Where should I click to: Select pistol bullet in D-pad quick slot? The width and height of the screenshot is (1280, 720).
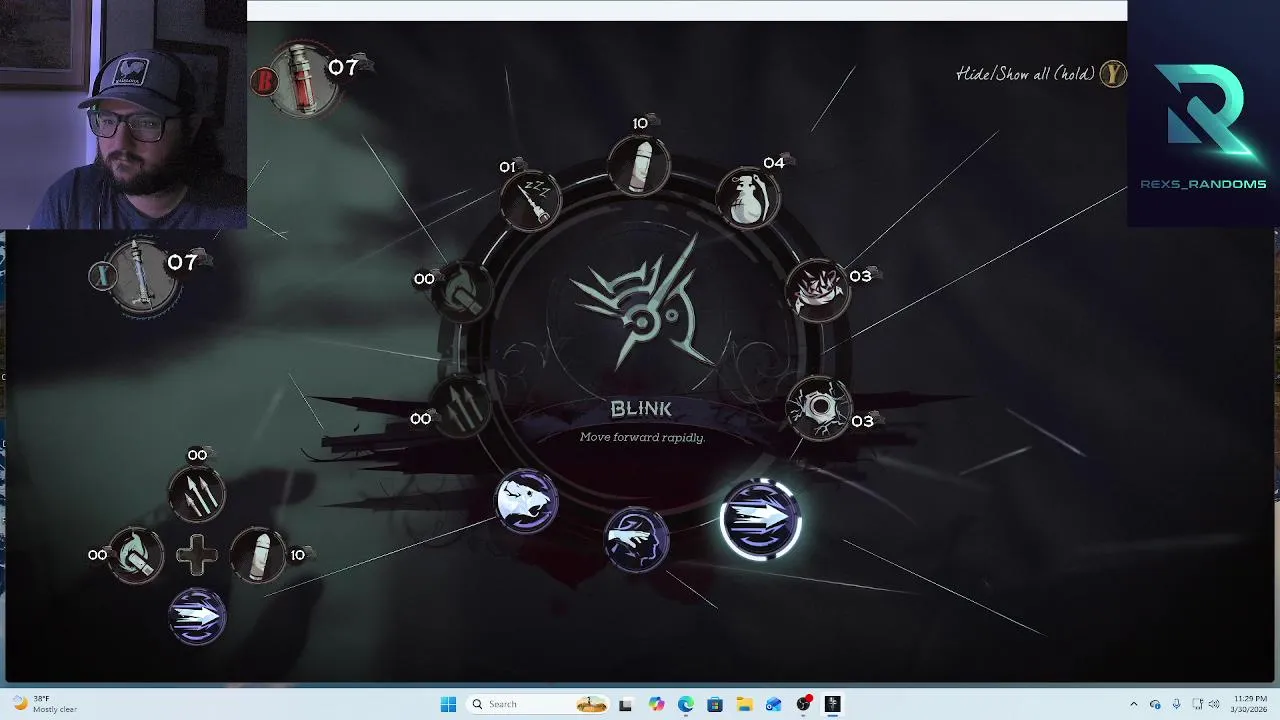(x=258, y=555)
